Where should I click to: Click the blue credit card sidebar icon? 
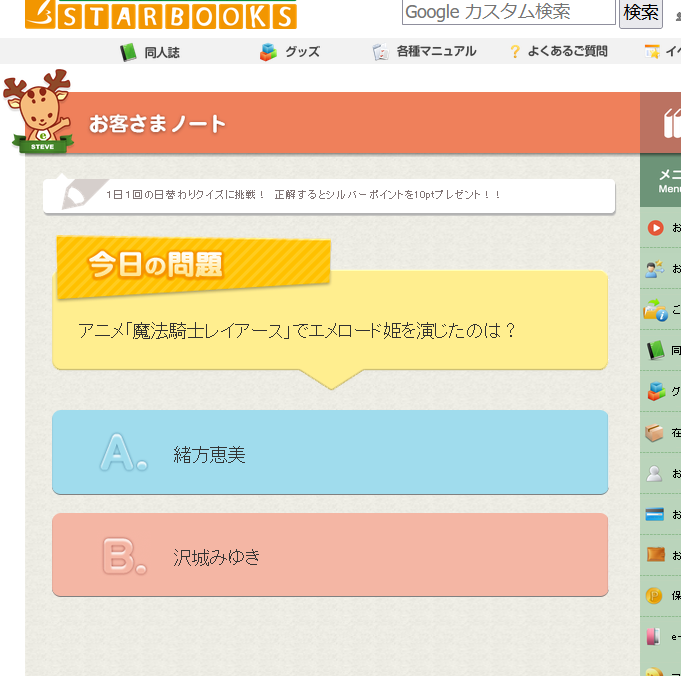(655, 514)
